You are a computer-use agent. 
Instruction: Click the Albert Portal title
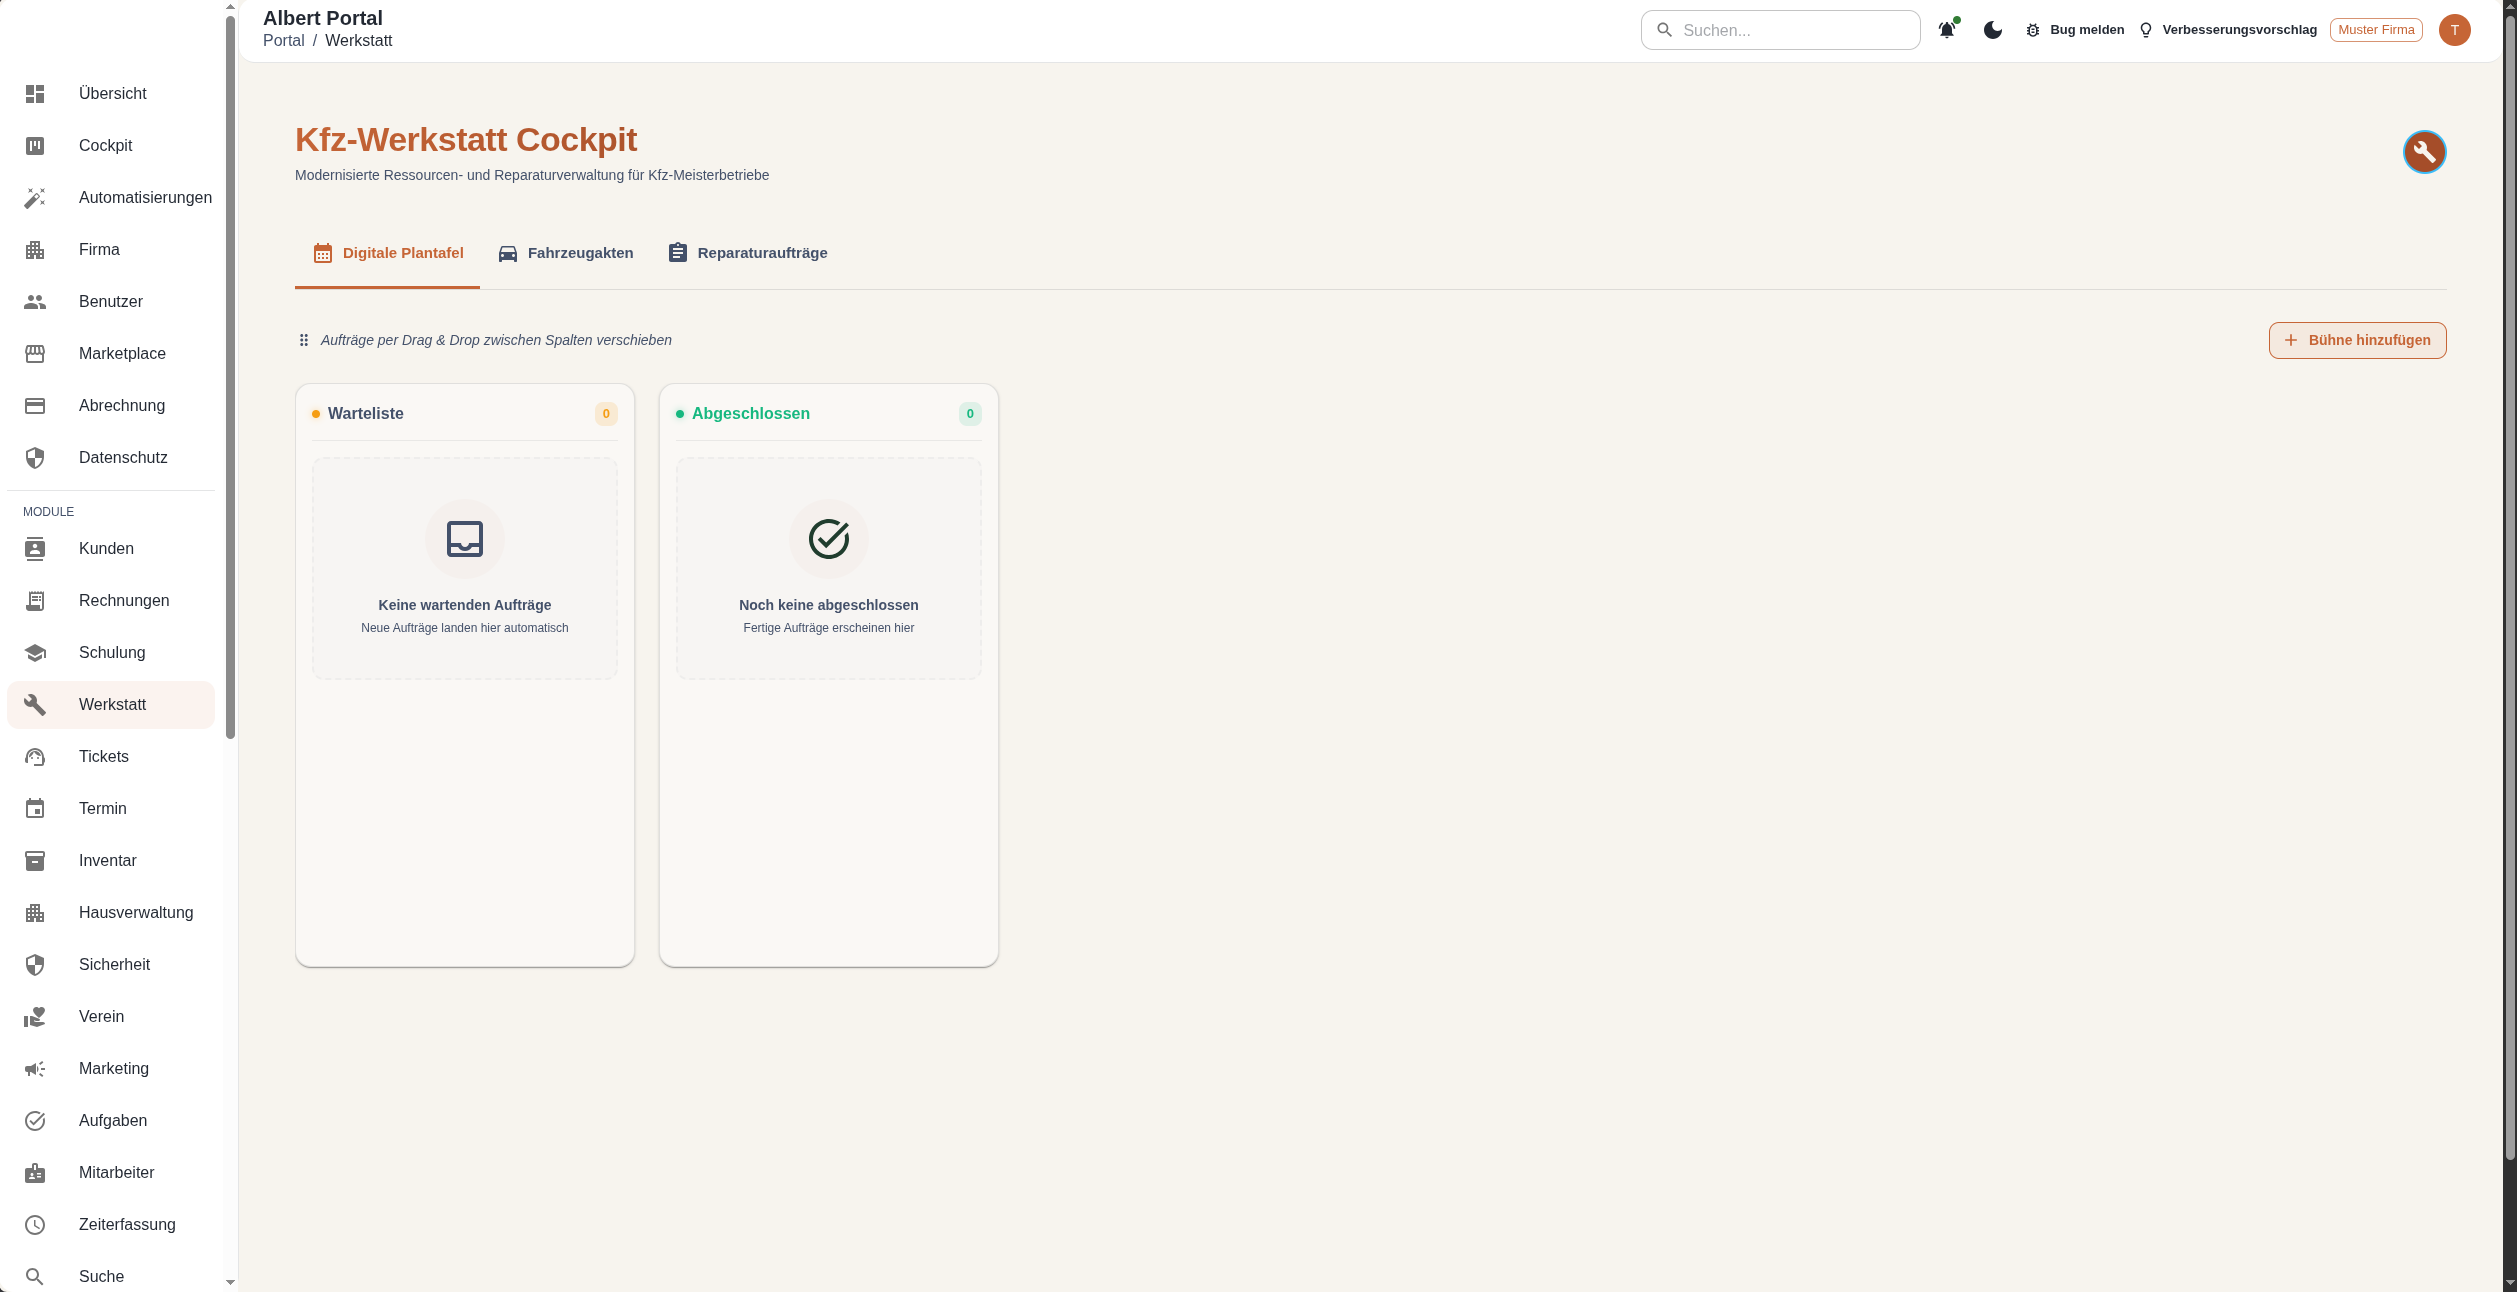point(323,18)
